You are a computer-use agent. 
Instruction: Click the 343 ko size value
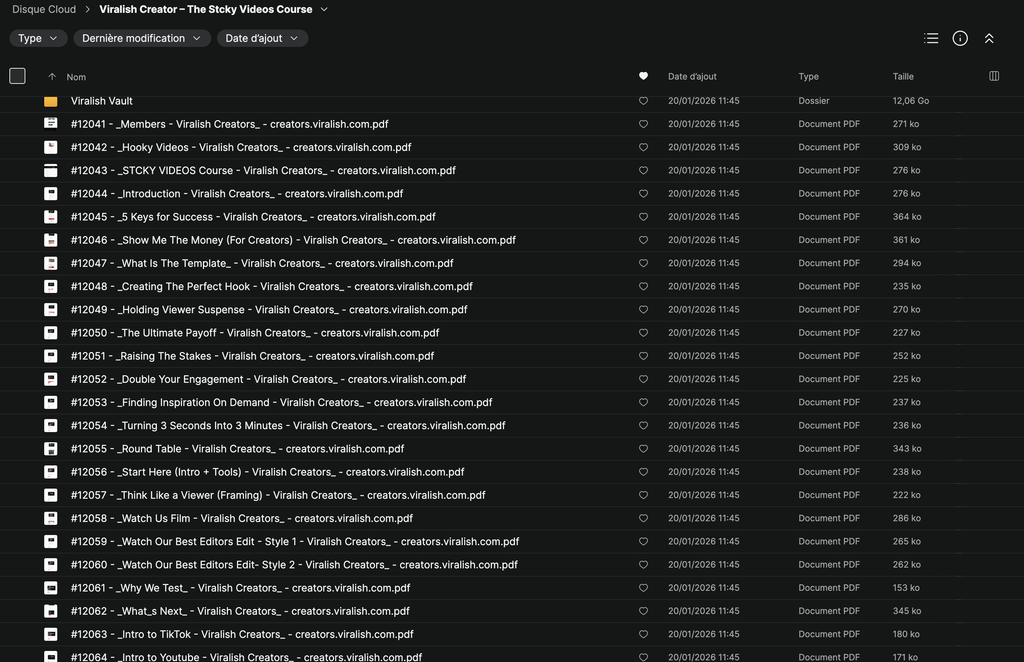pos(906,449)
